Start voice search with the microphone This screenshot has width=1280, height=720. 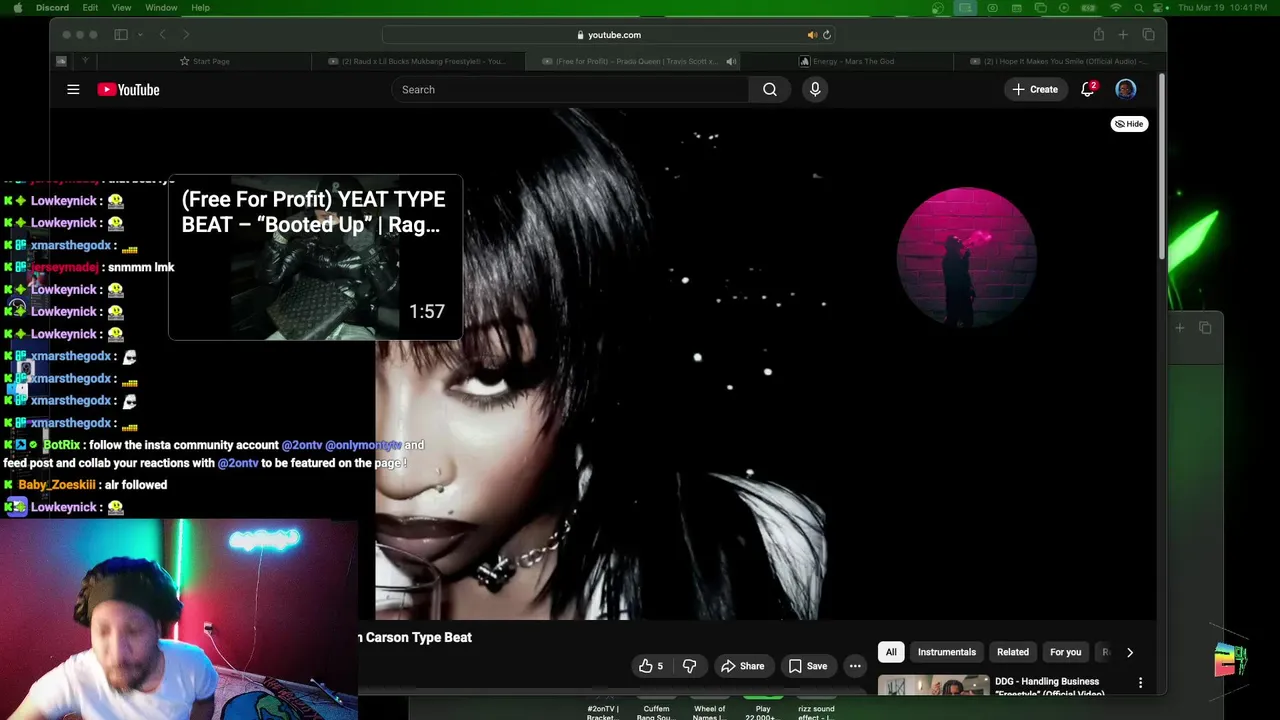coord(815,90)
